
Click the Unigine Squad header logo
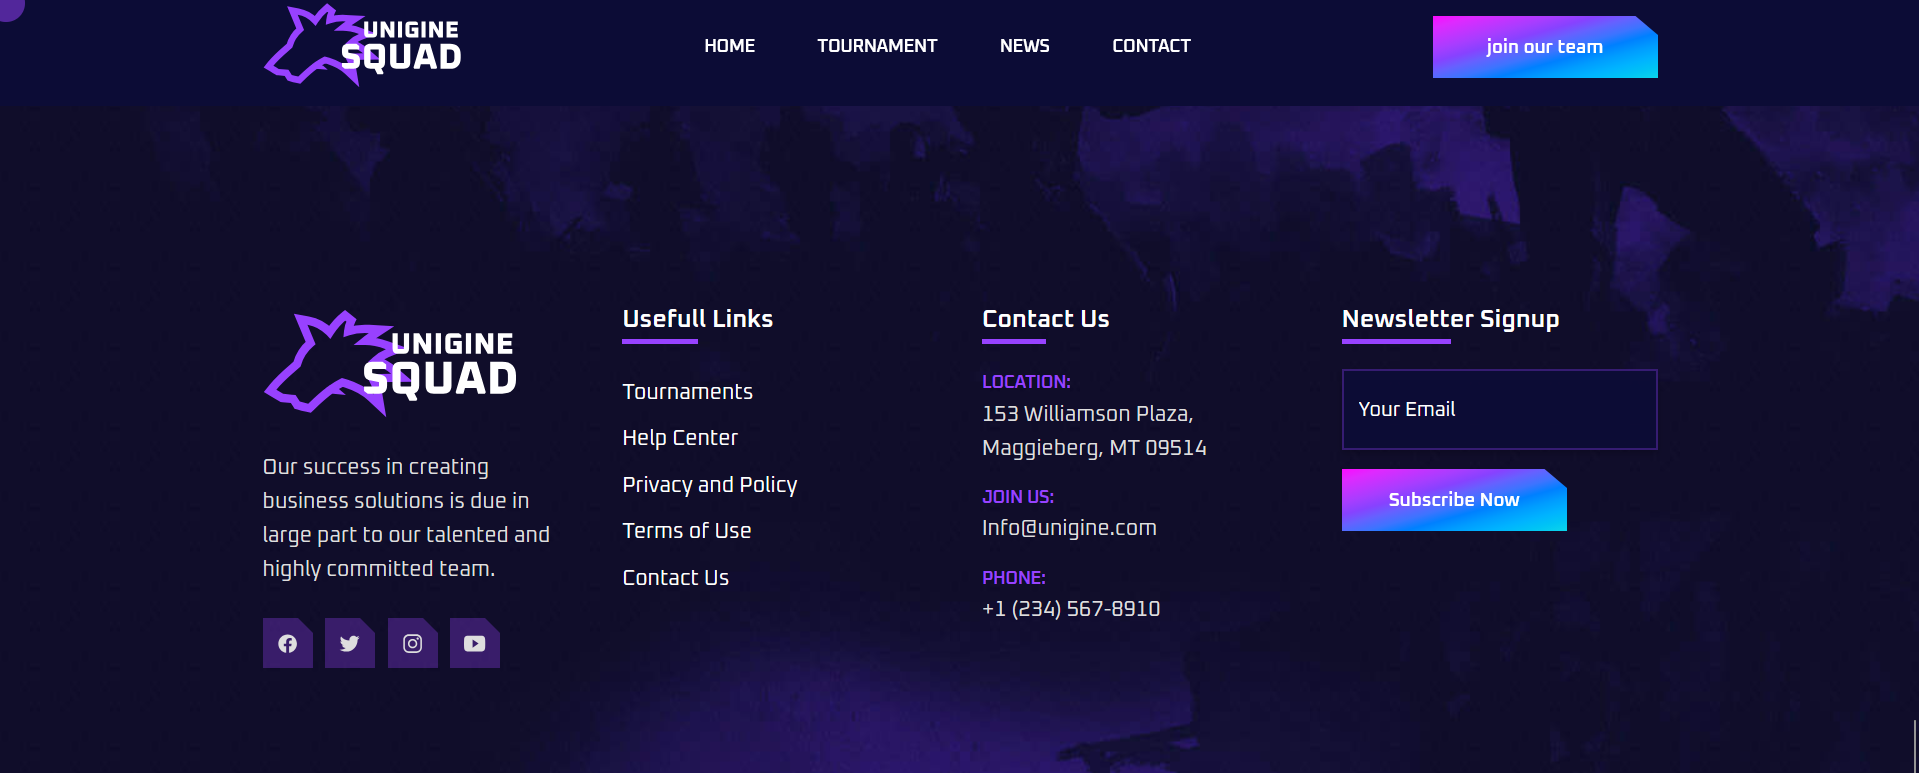coord(363,45)
